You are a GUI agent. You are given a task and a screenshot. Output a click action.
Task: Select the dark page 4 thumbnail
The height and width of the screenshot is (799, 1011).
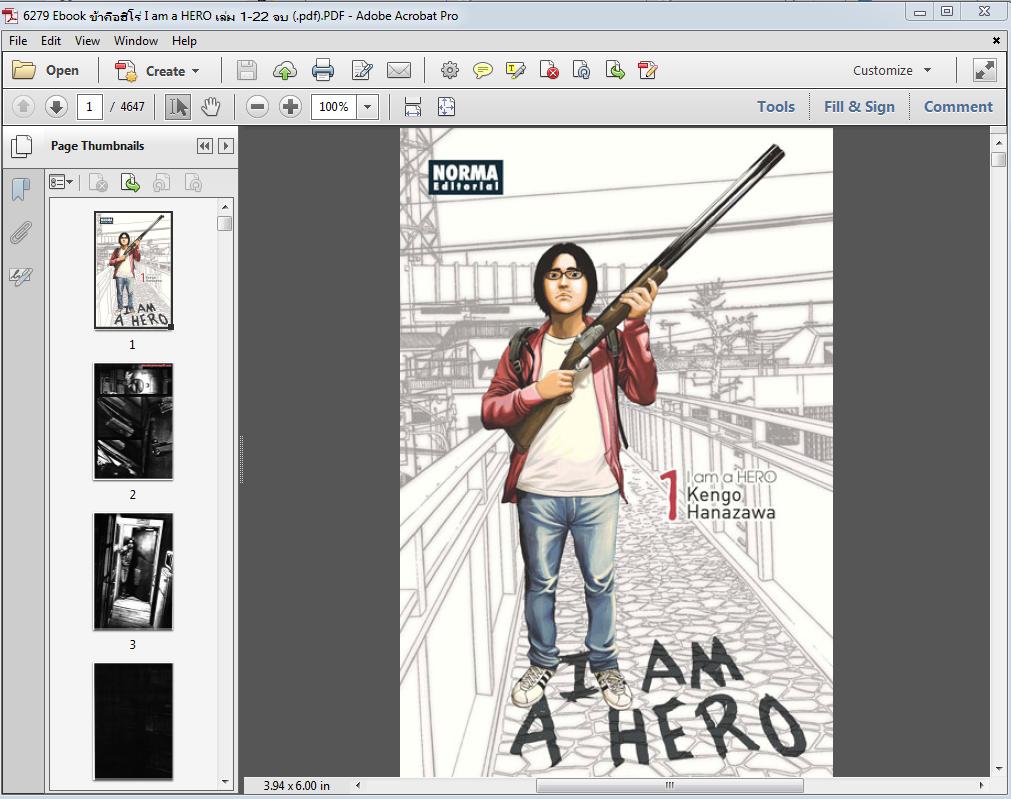(133, 721)
